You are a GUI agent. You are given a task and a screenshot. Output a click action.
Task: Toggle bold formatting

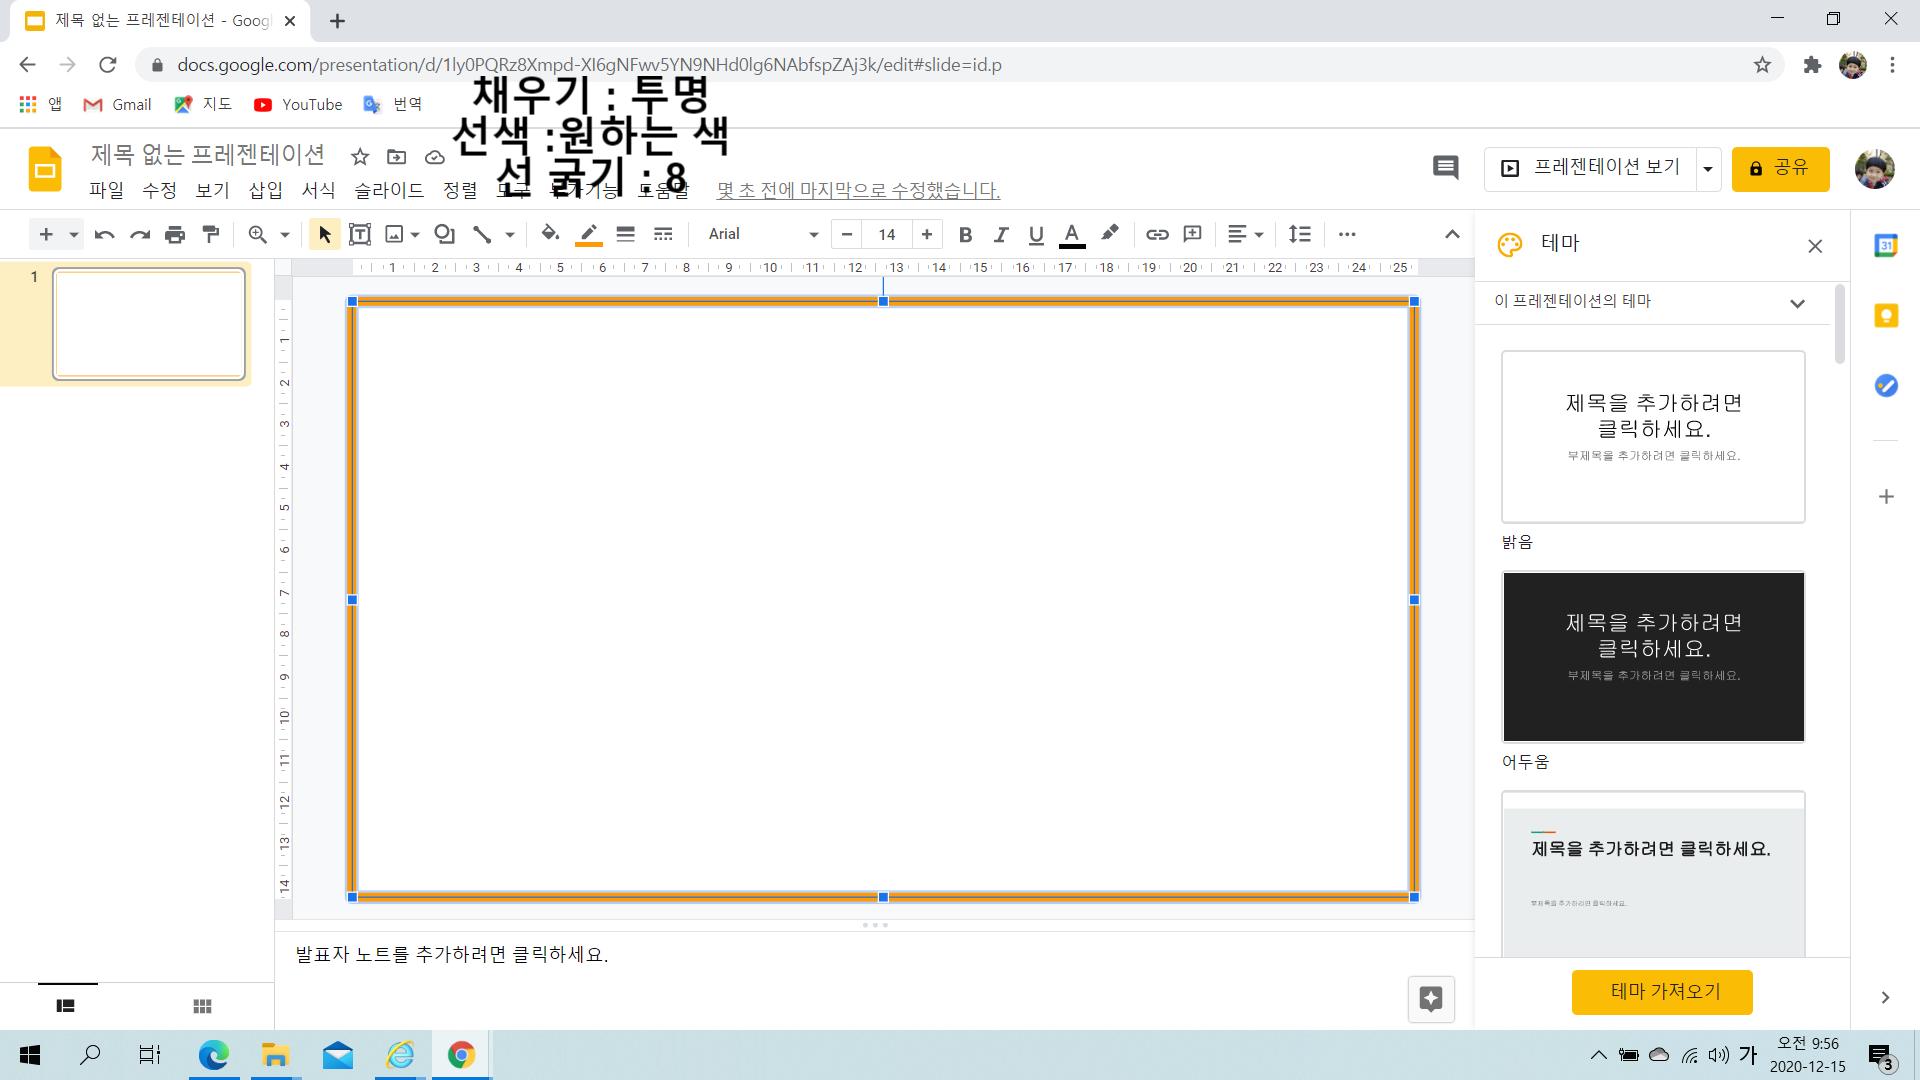click(x=965, y=234)
